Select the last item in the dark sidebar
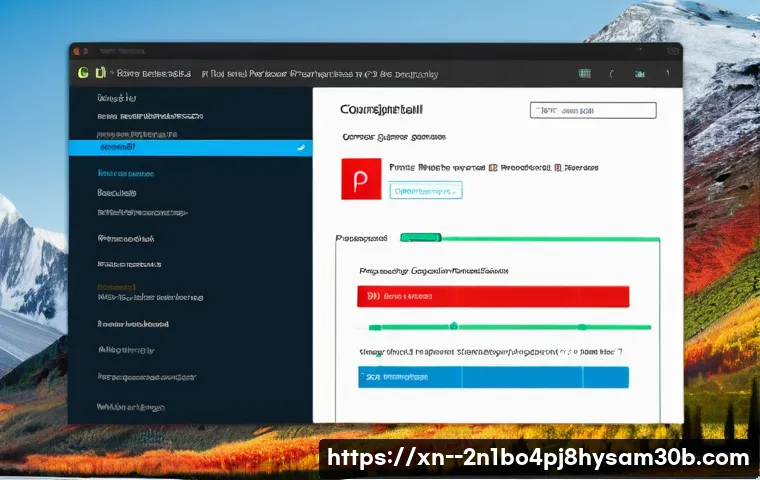This screenshot has height=480, width=760. click(x=131, y=406)
